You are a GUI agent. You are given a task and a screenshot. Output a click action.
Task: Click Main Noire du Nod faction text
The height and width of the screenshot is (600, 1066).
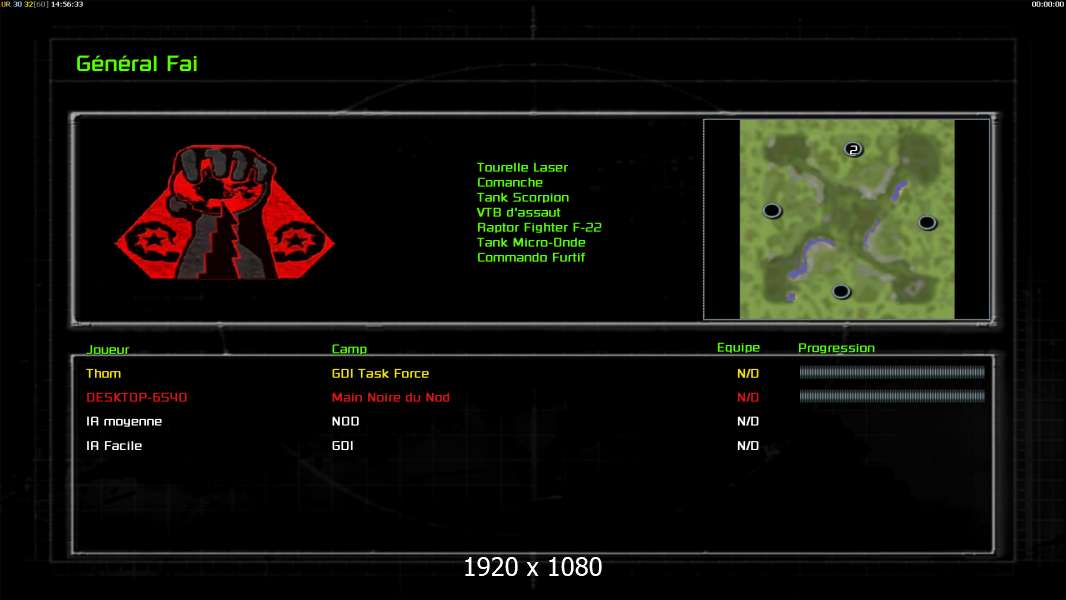(390, 397)
